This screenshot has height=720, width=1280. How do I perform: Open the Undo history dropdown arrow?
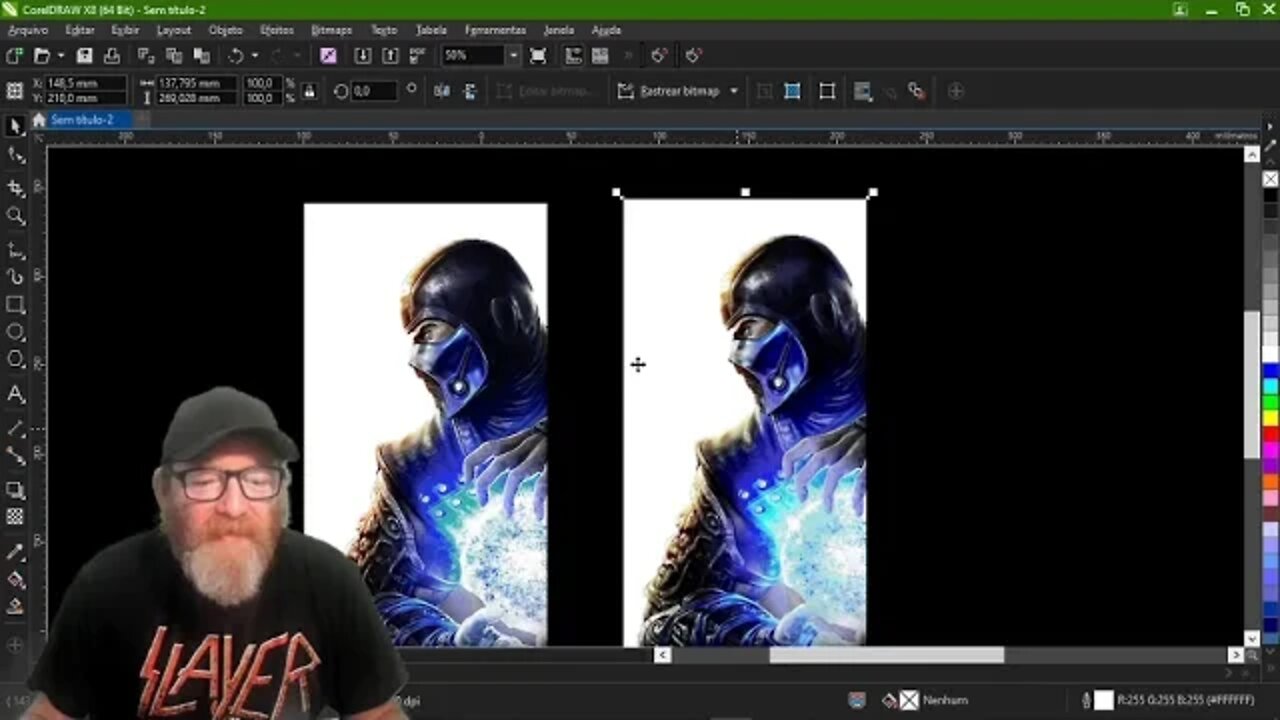(x=255, y=56)
